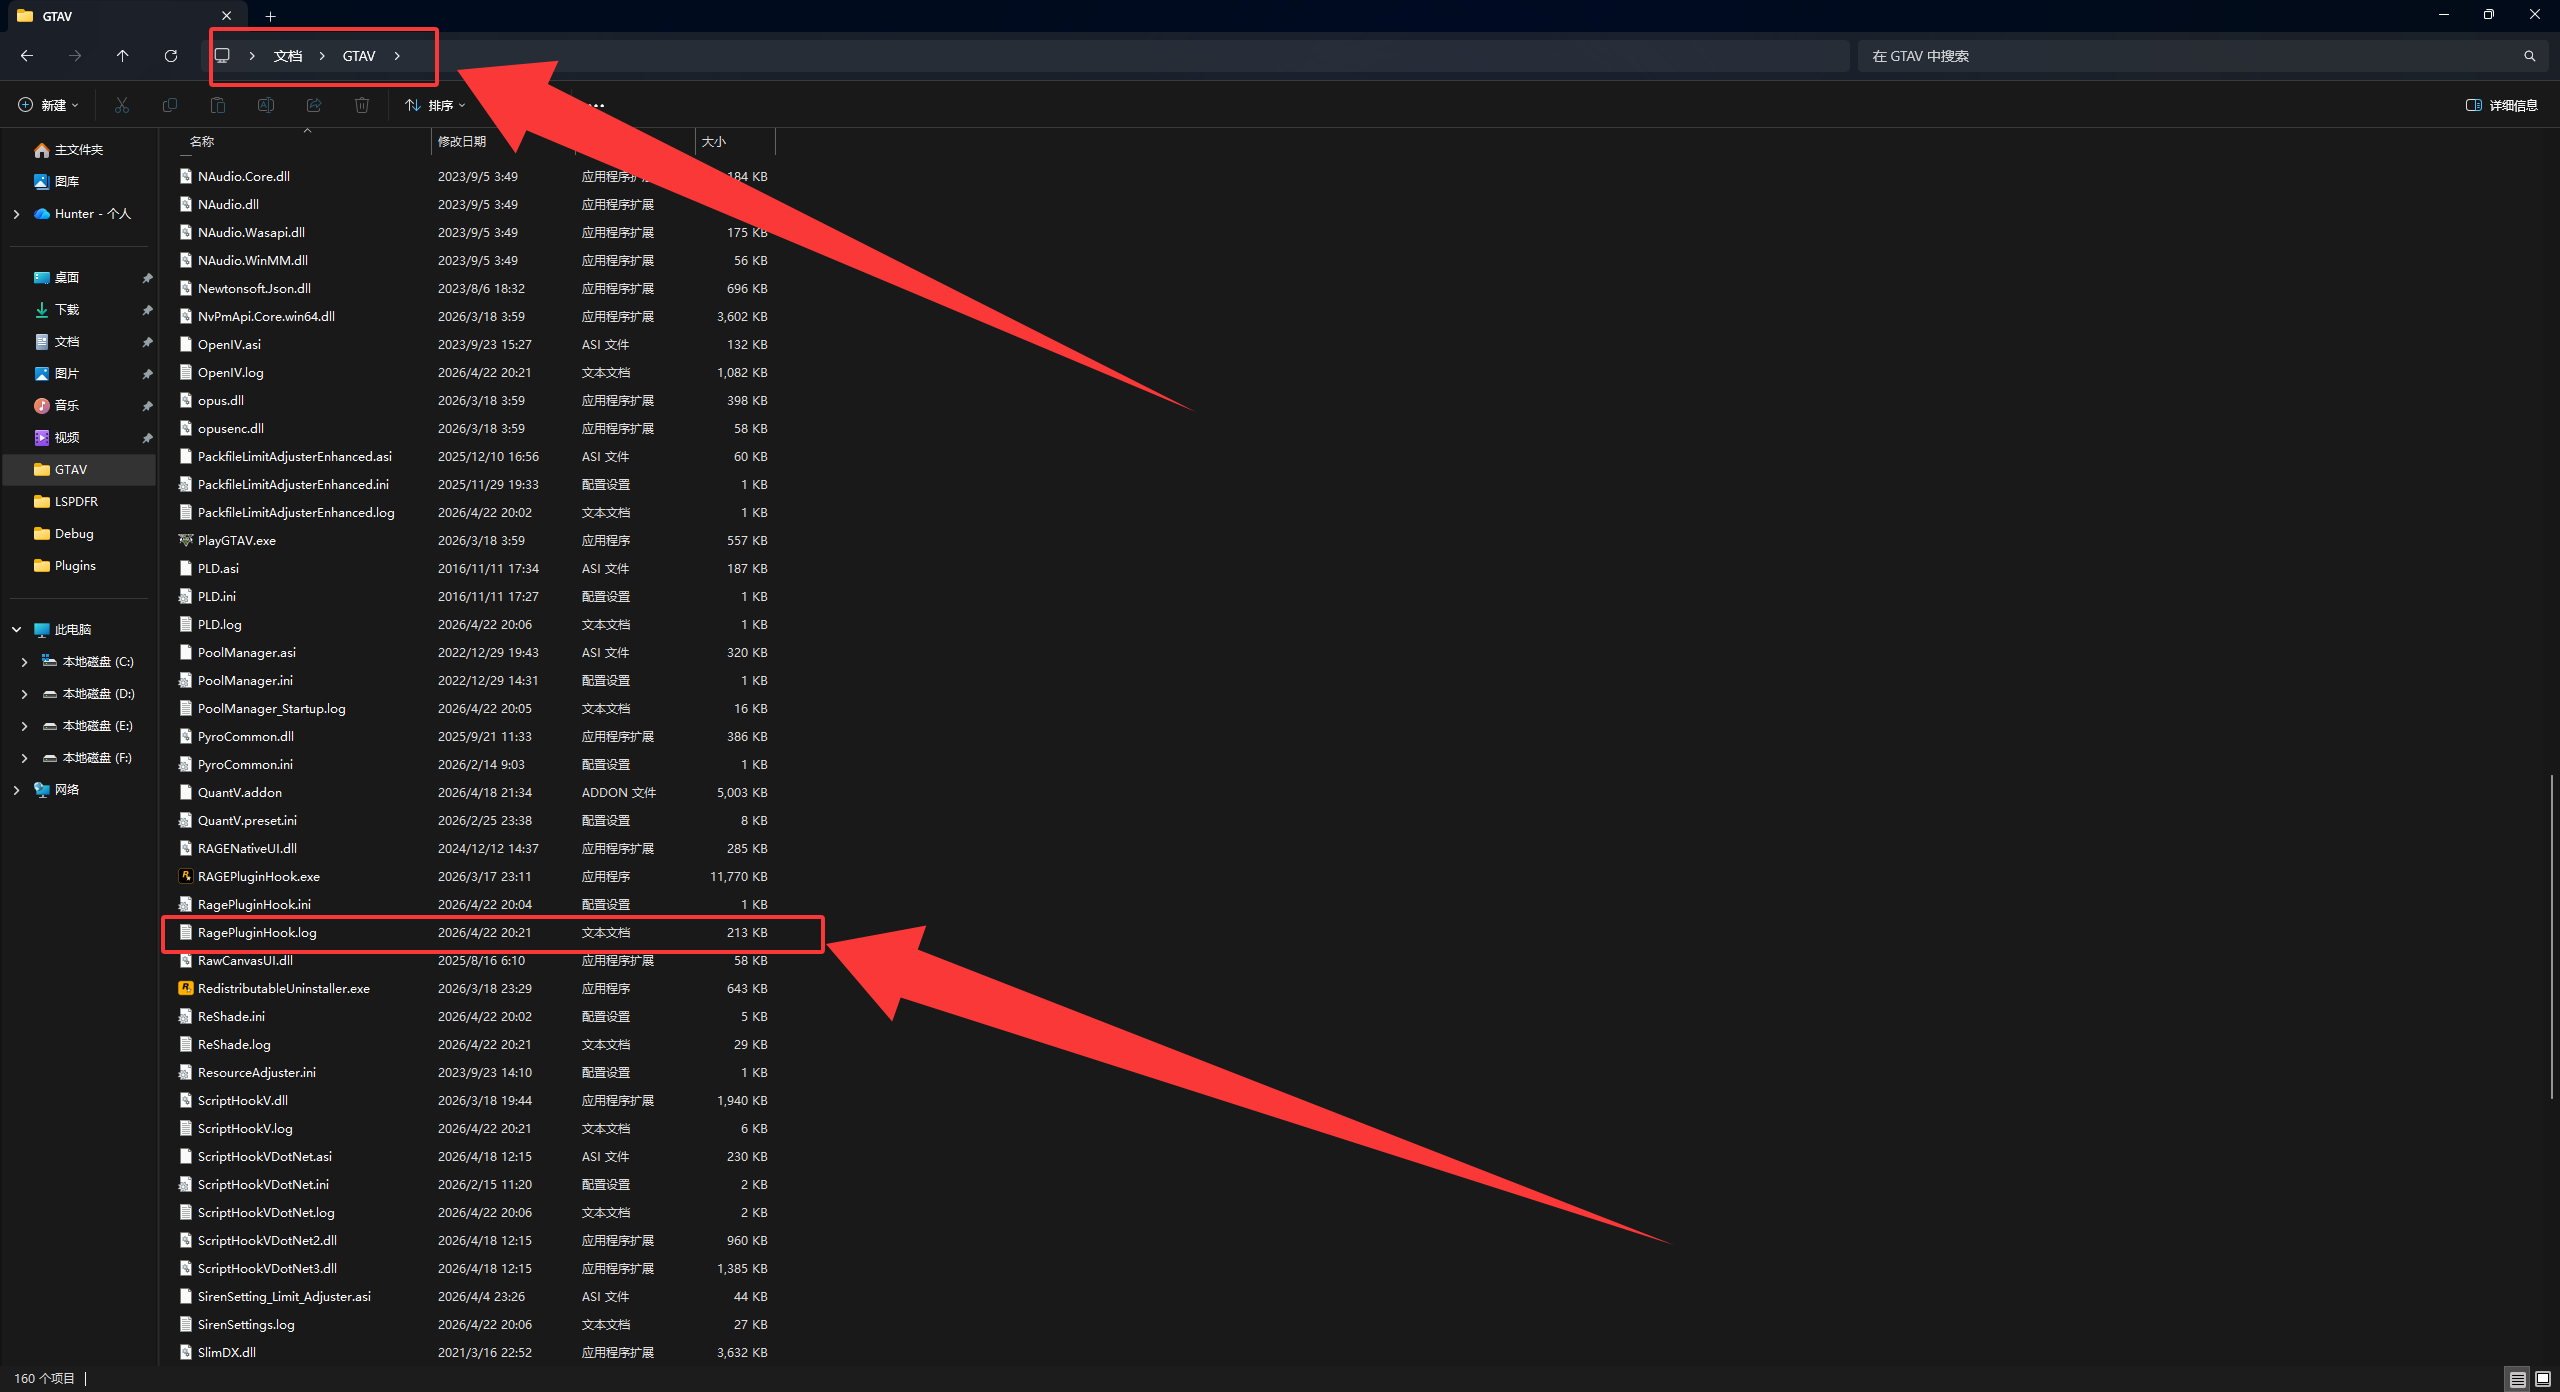Click the GTAV search box
This screenshot has height=1392, width=2560.
coord(2203,56)
